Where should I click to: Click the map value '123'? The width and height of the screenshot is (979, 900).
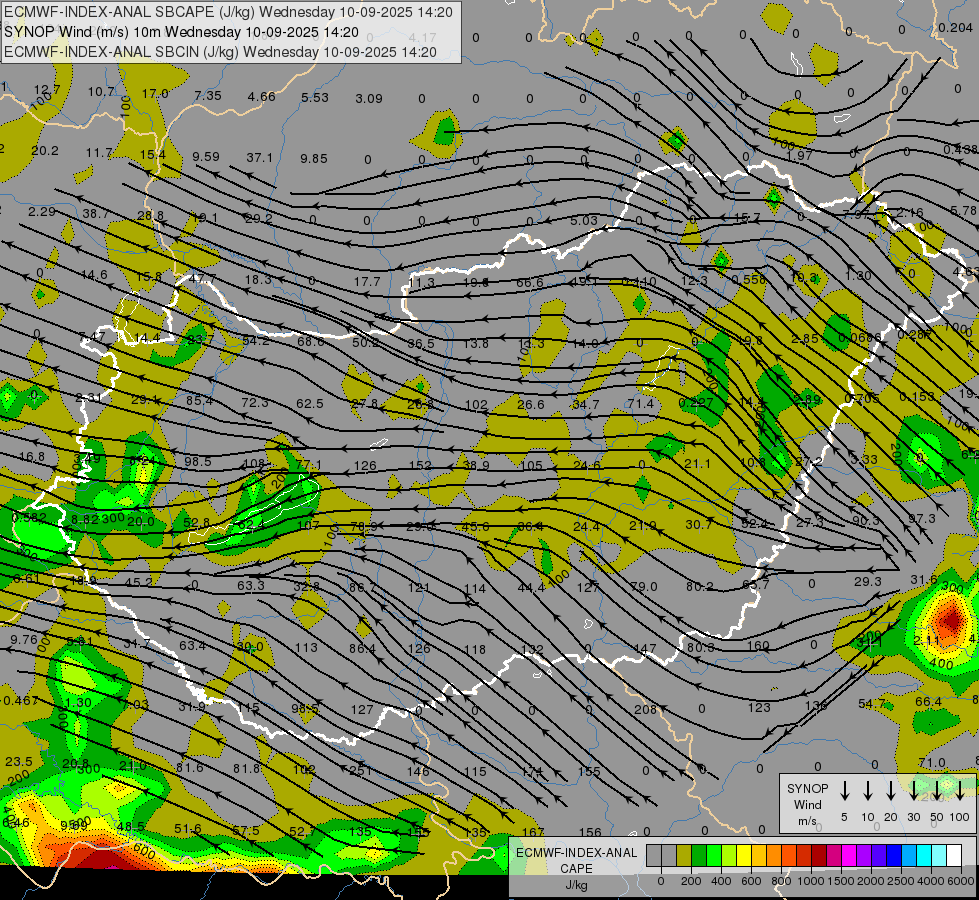click(x=759, y=708)
